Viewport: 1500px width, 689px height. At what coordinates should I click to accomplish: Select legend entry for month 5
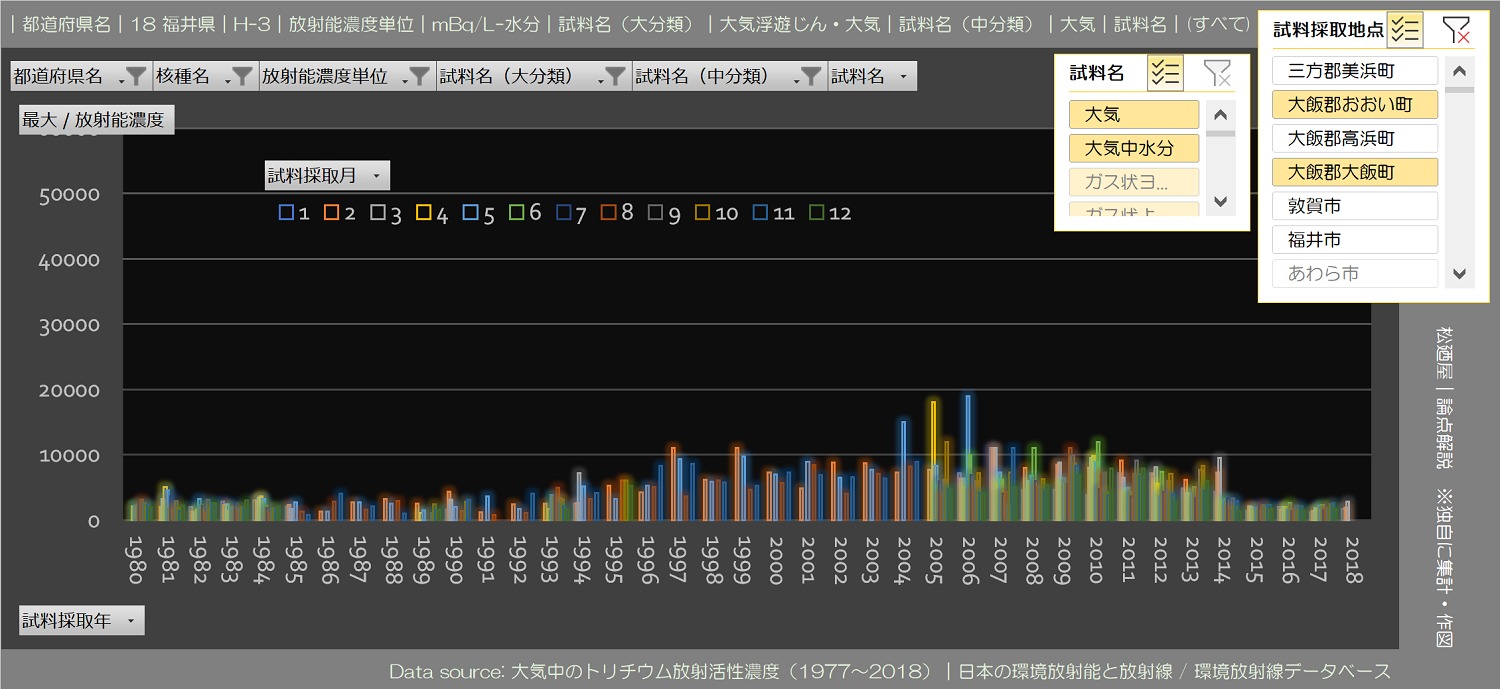coord(479,213)
